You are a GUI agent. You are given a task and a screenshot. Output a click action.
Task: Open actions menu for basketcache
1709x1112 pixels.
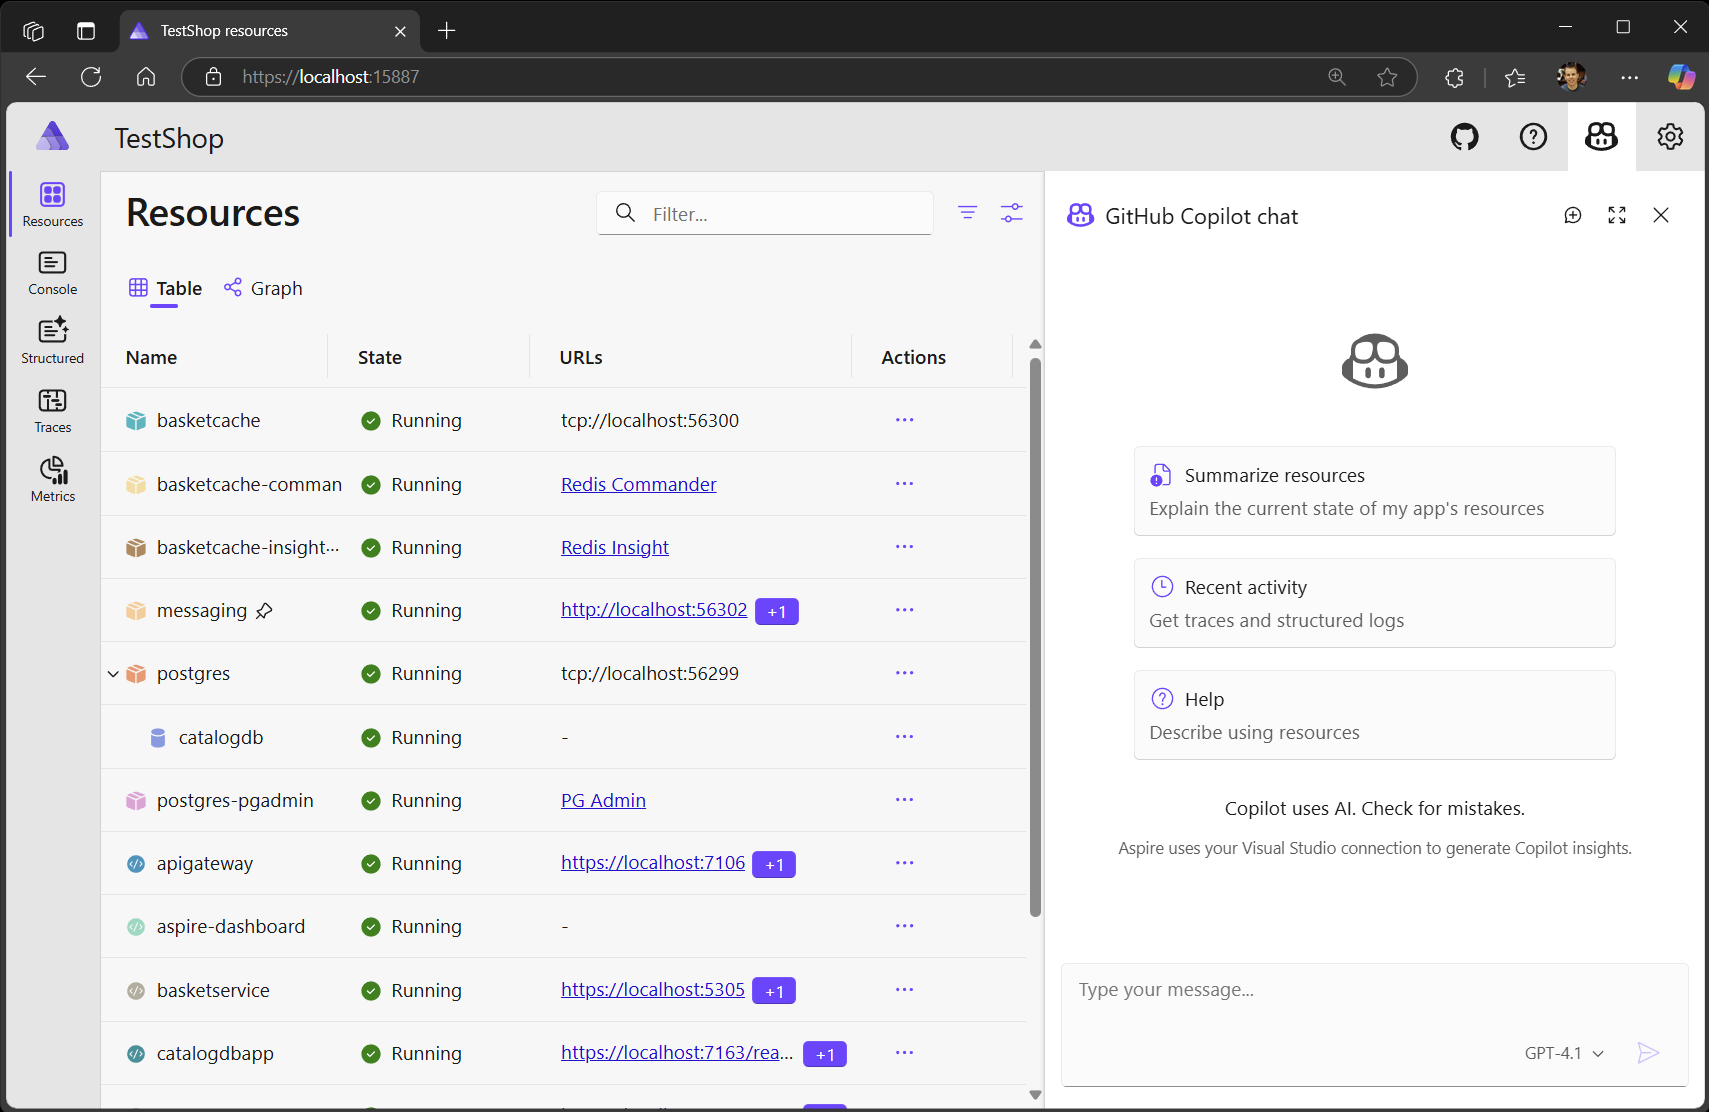coord(904,421)
